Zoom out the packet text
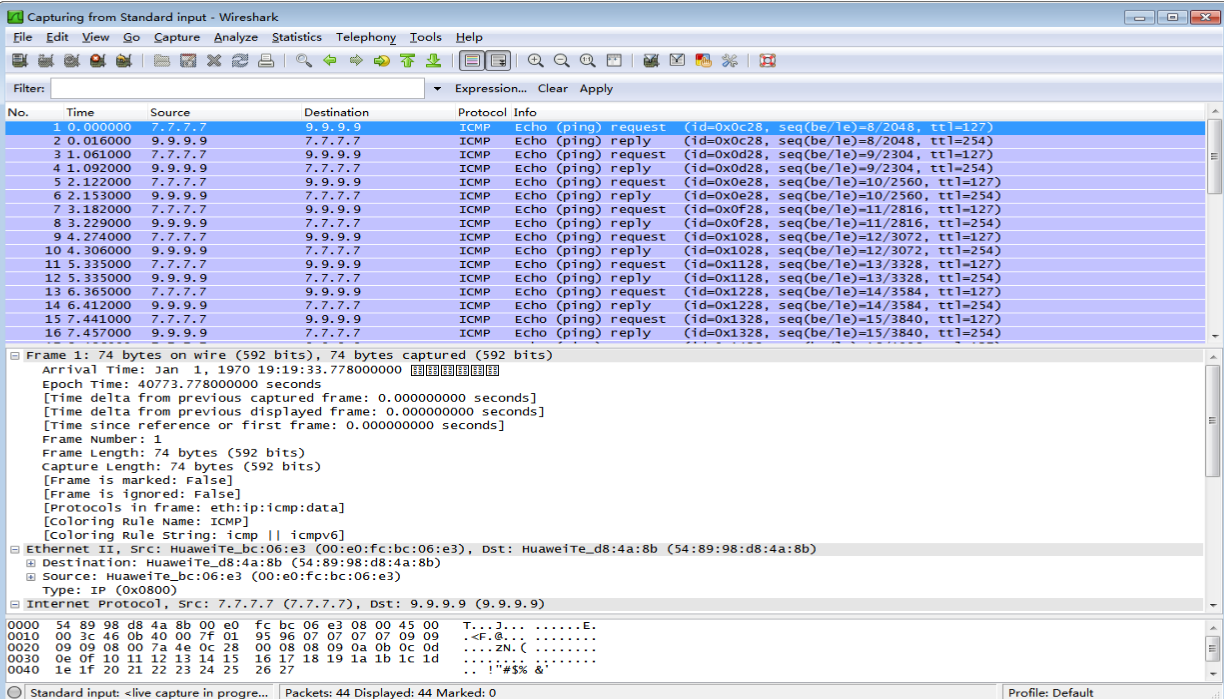1224x699 pixels. pos(562,61)
